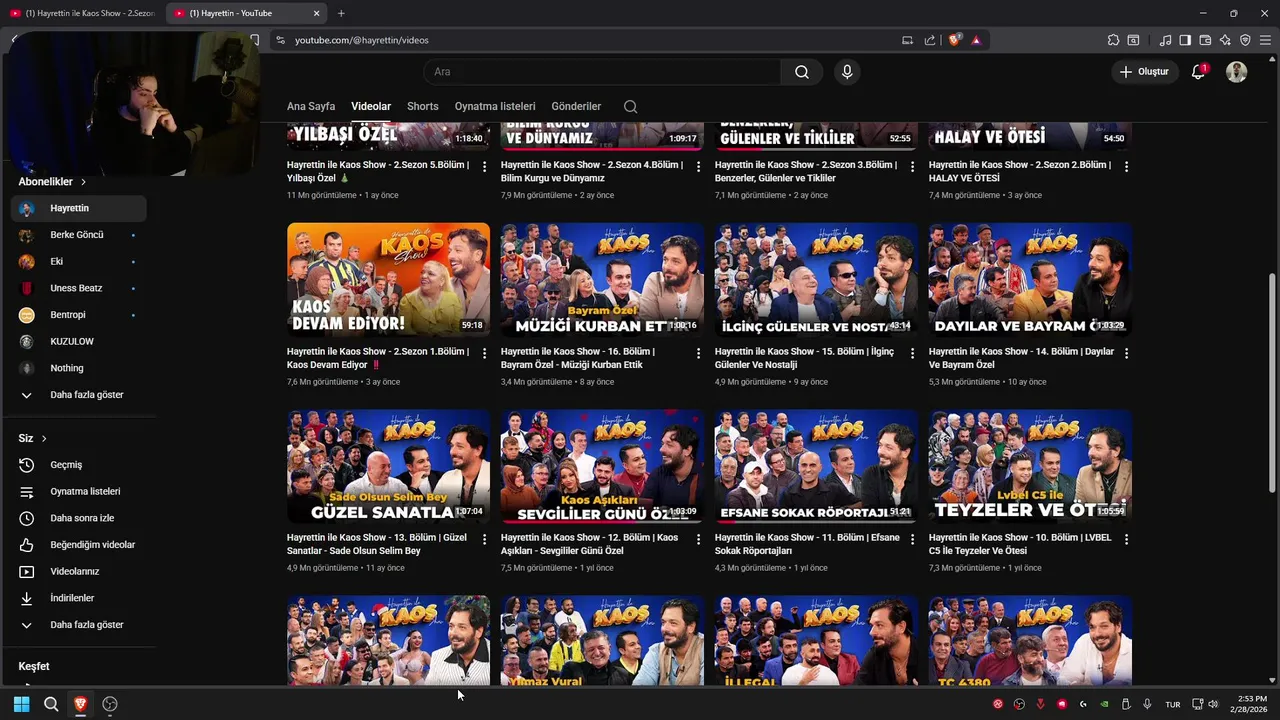Viewport: 1280px width, 720px height.
Task: Expand the Siz section's Daha fazla göster
Action: tap(78, 625)
